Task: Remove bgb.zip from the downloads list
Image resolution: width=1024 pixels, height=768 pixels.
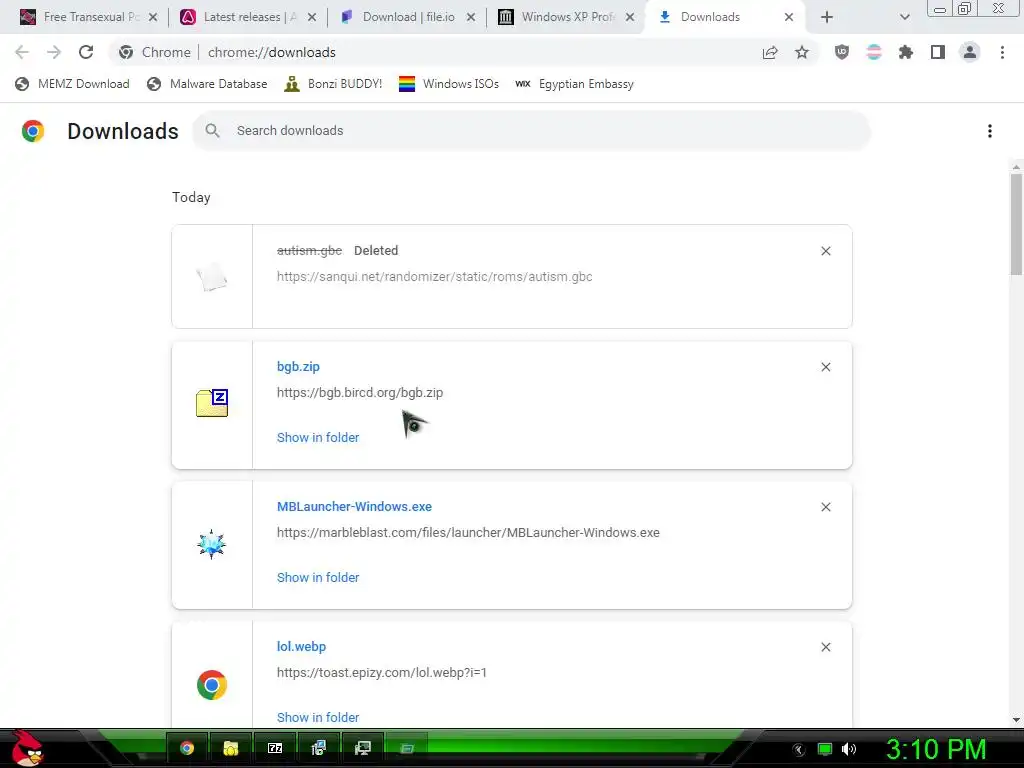Action: click(825, 367)
